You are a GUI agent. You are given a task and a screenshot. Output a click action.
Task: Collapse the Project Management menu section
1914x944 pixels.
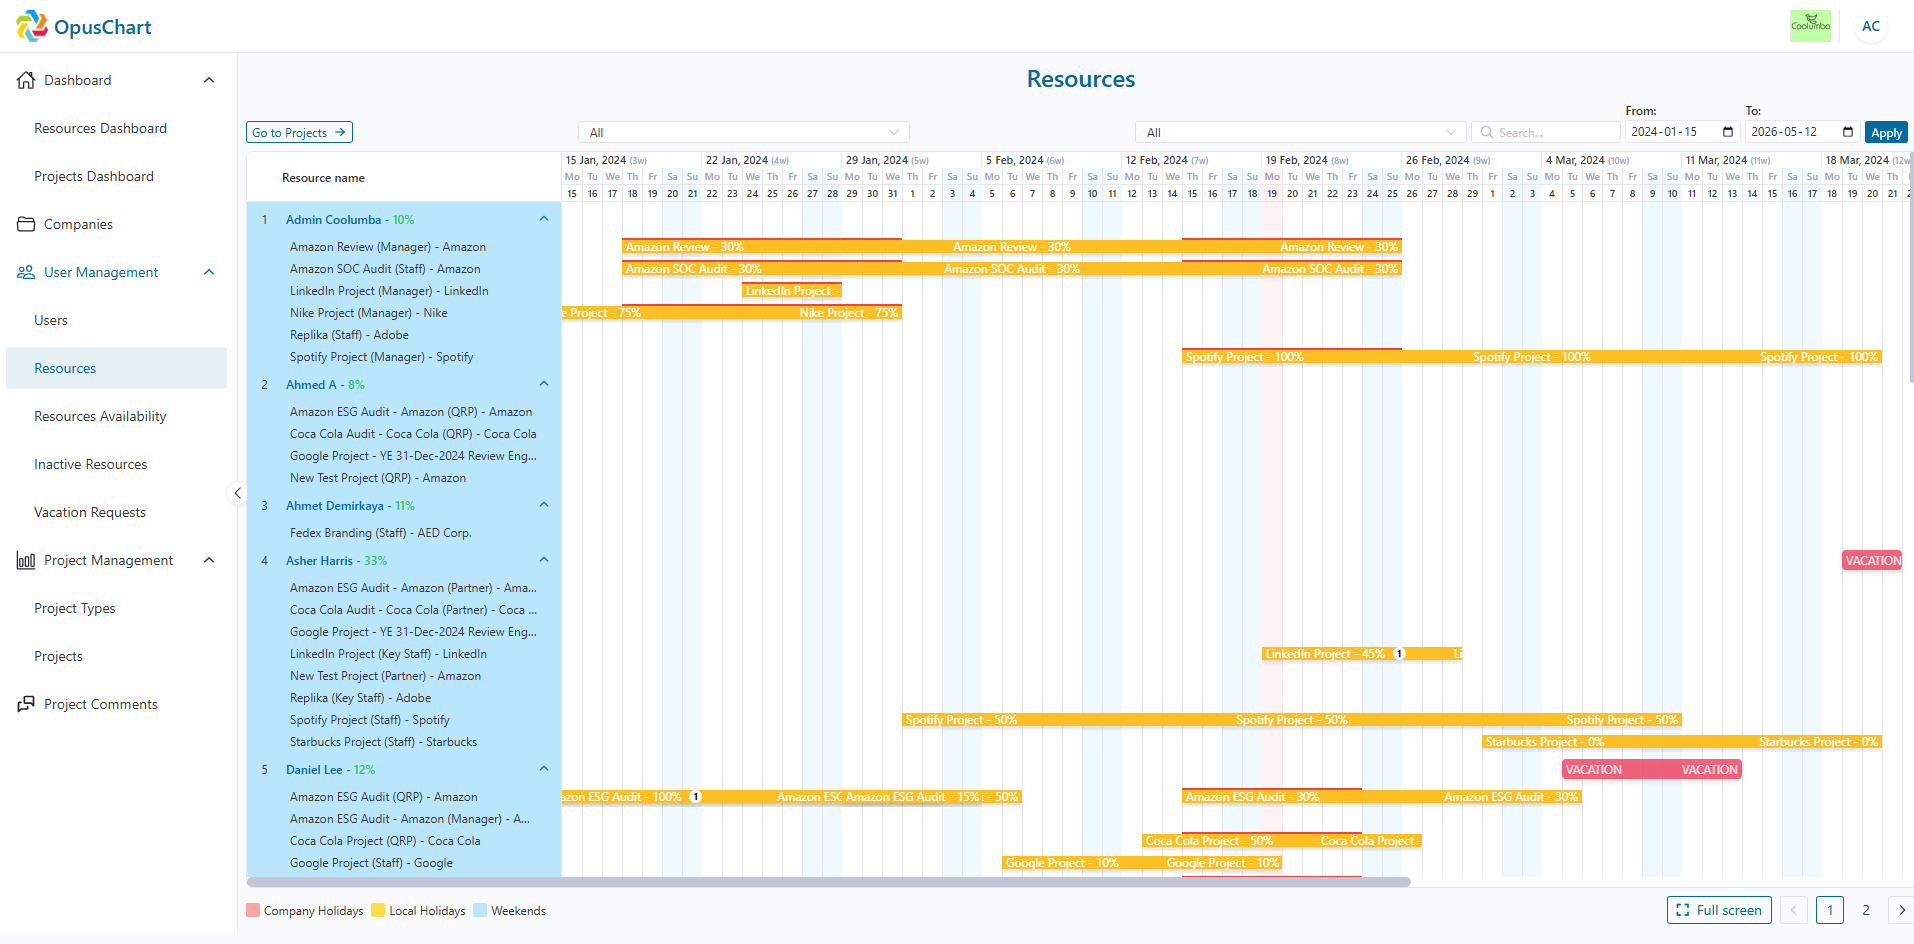209,560
